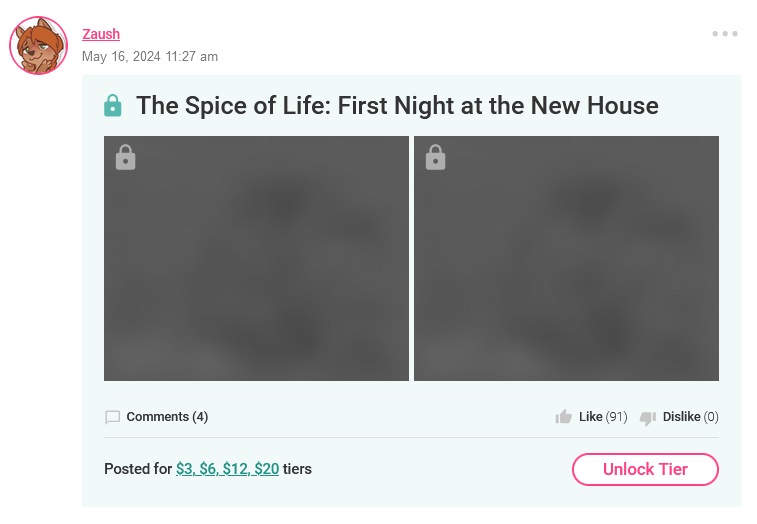The height and width of the screenshot is (524, 757).
Task: Open the three-dot post options menu
Action: [x=725, y=34]
